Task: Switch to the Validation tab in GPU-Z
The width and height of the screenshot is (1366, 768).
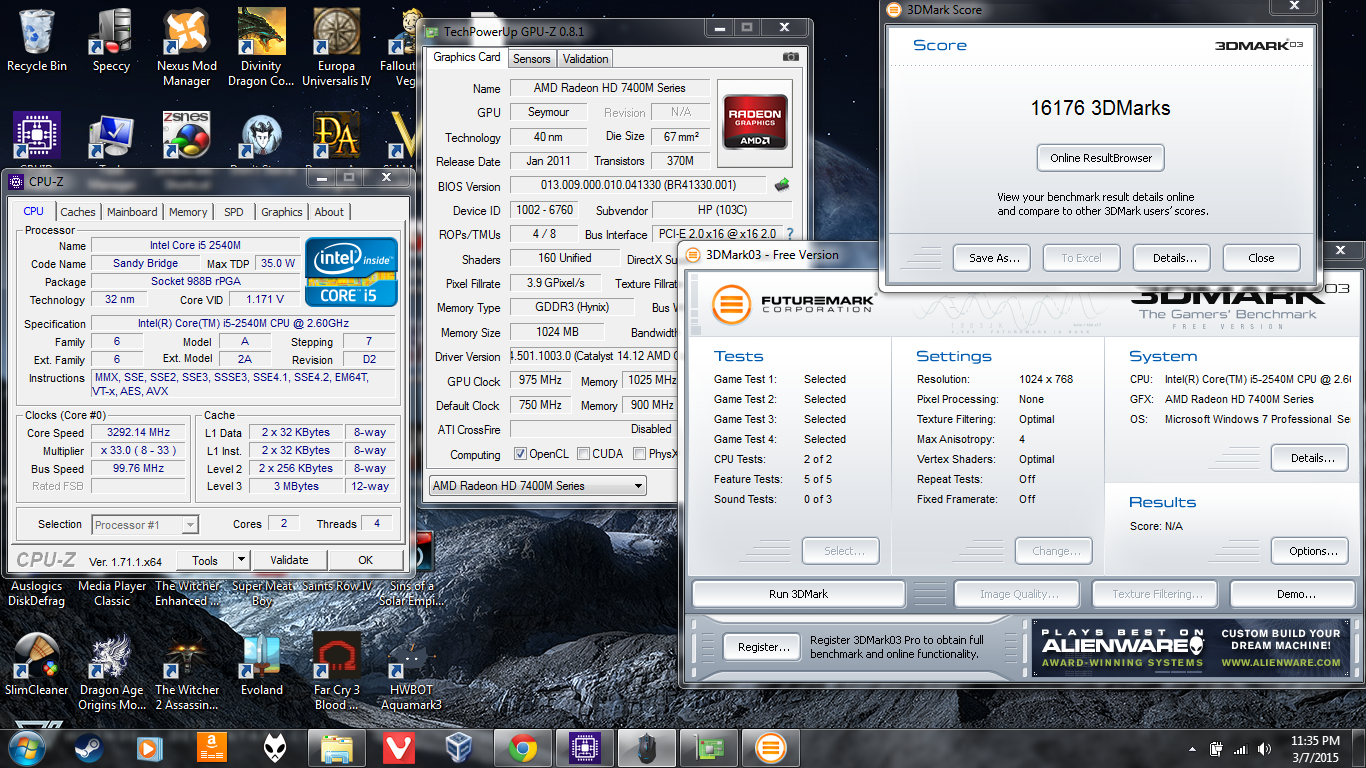Action: pyautogui.click(x=585, y=59)
